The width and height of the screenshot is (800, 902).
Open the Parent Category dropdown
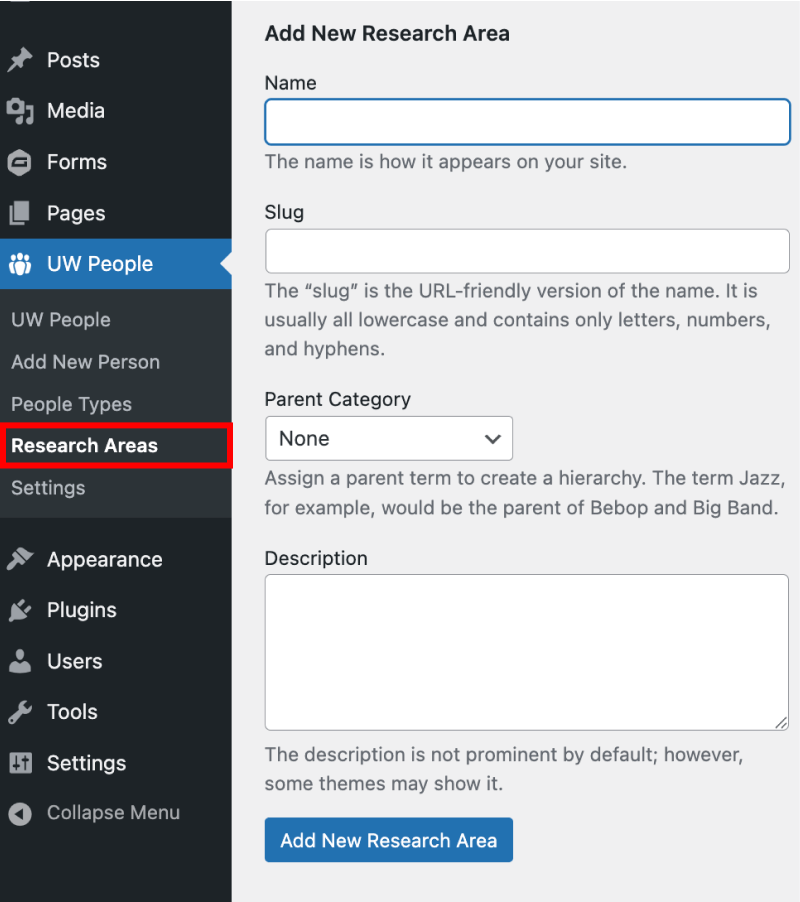(388, 439)
